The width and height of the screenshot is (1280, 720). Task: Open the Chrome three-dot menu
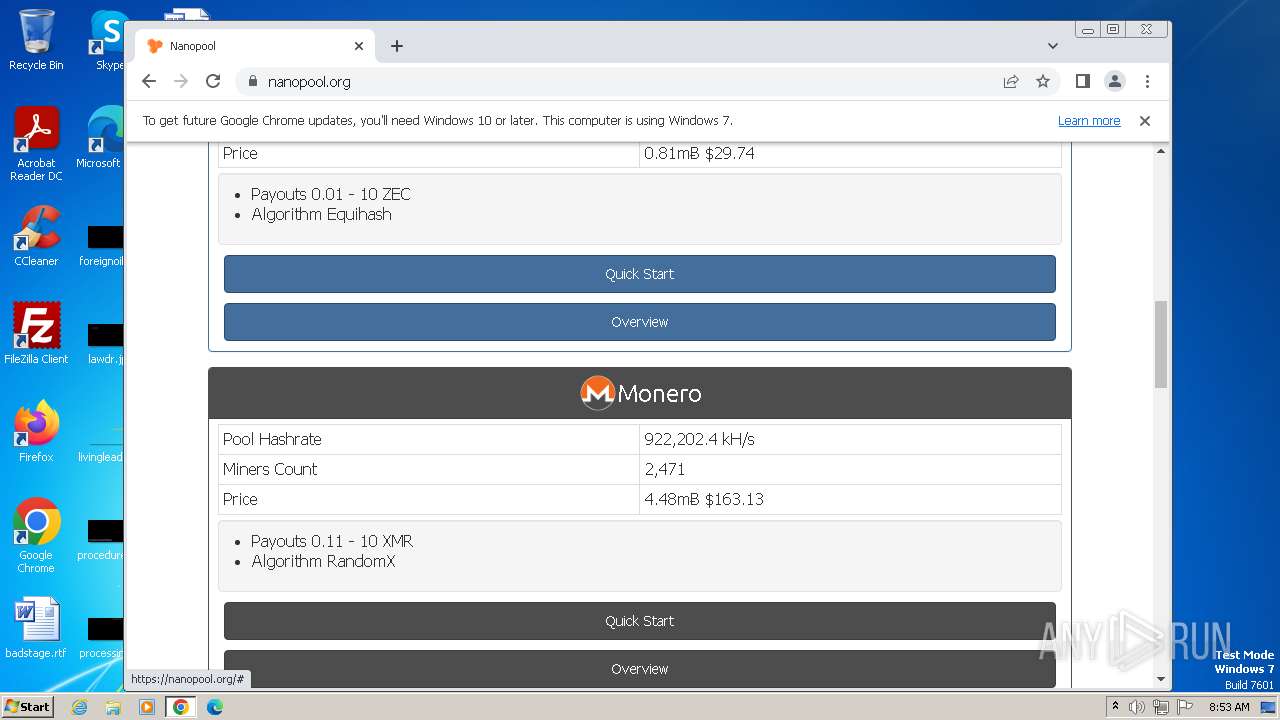tap(1147, 81)
